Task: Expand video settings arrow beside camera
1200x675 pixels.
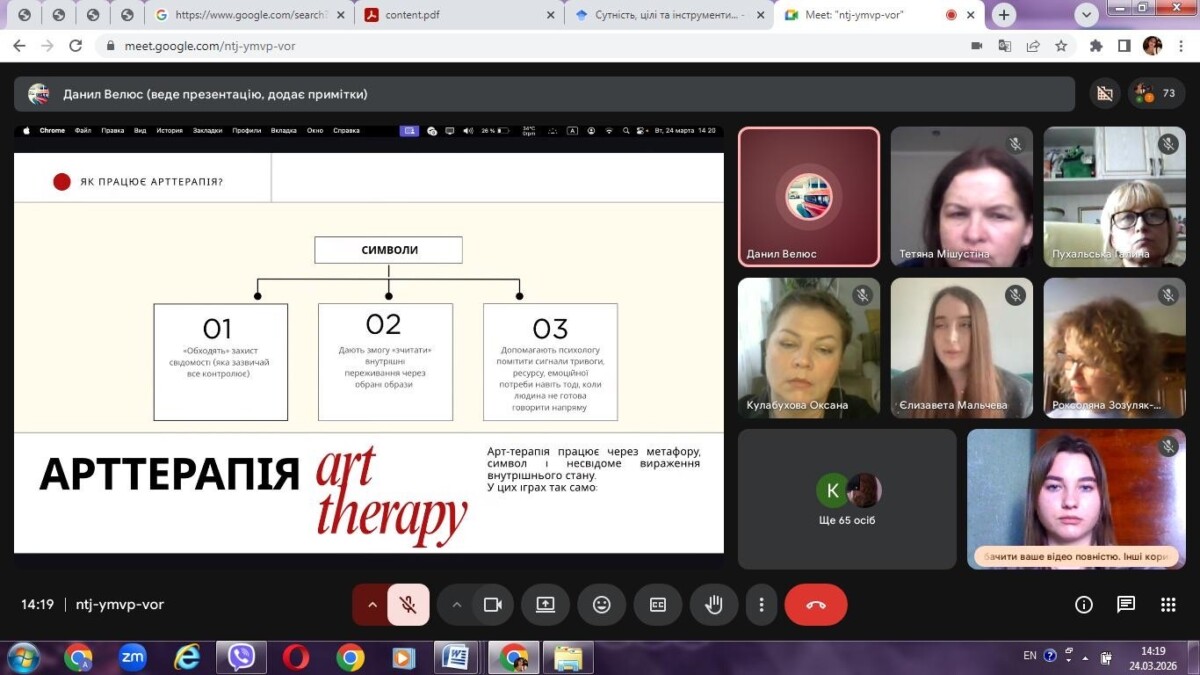Action: (456, 605)
